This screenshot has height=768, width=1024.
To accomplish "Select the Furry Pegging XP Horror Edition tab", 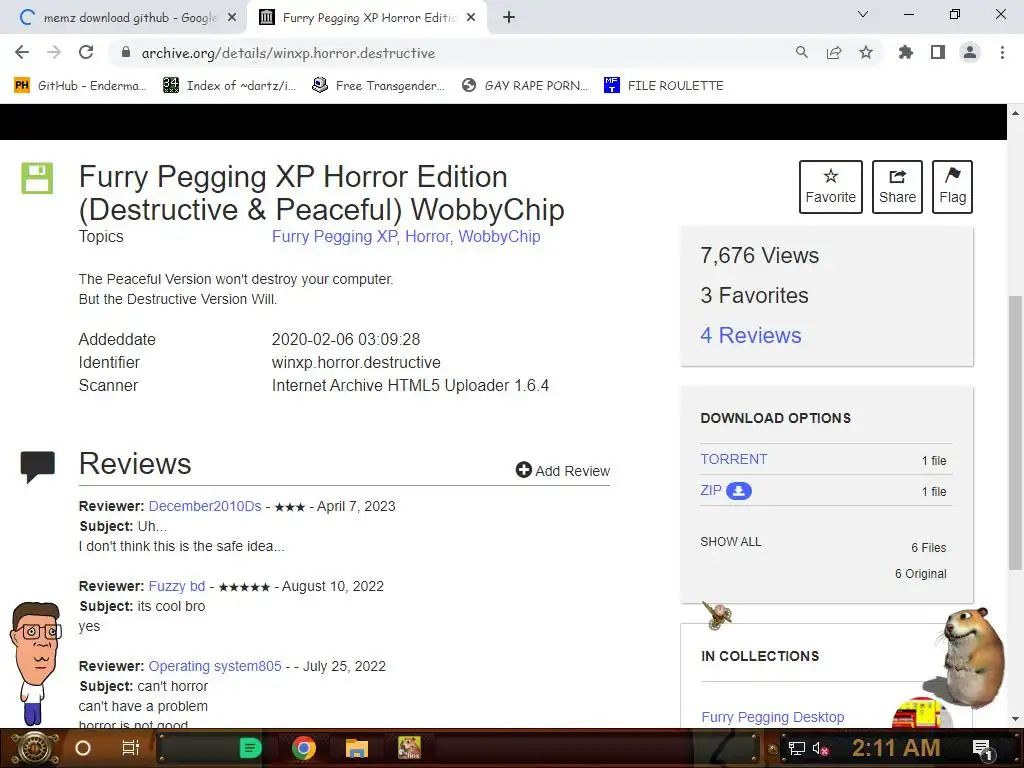I will [x=369, y=18].
